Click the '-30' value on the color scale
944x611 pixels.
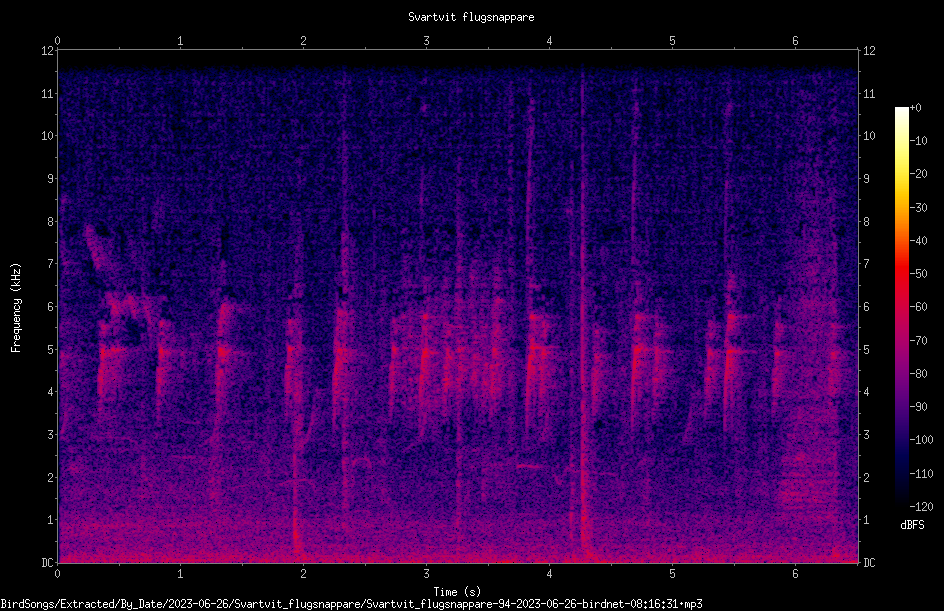[x=918, y=208]
